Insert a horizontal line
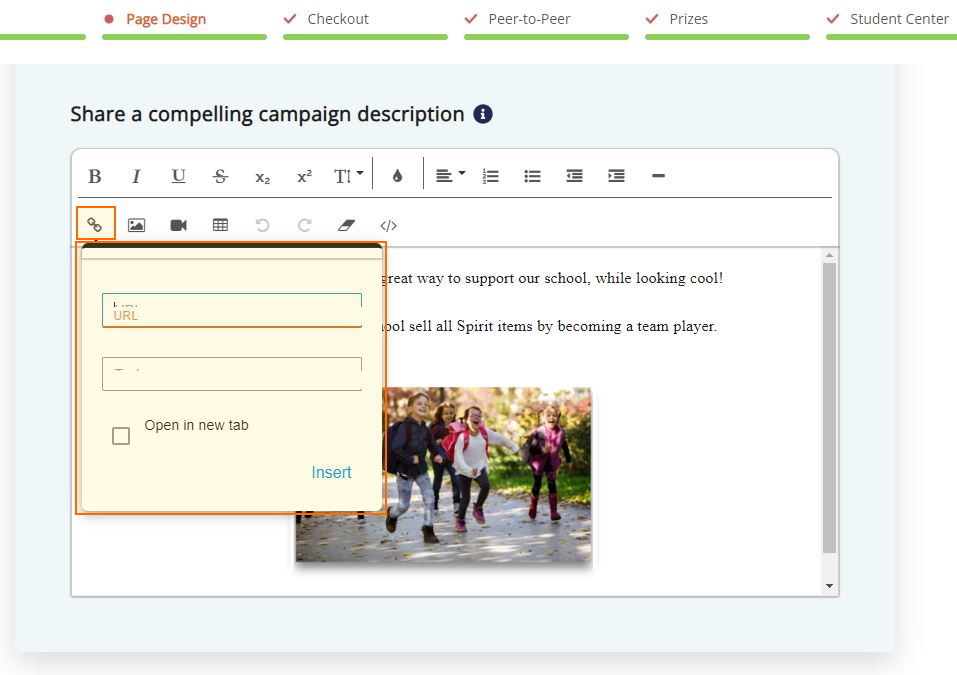This screenshot has width=957, height=675. [658, 176]
